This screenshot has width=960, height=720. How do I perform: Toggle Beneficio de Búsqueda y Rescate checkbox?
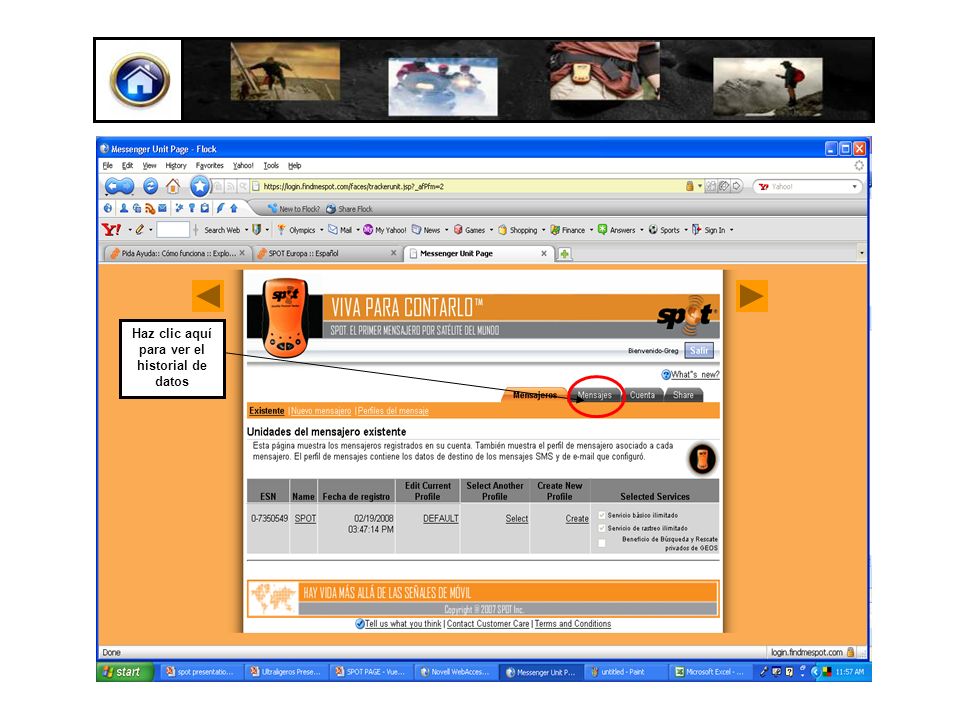(x=602, y=544)
